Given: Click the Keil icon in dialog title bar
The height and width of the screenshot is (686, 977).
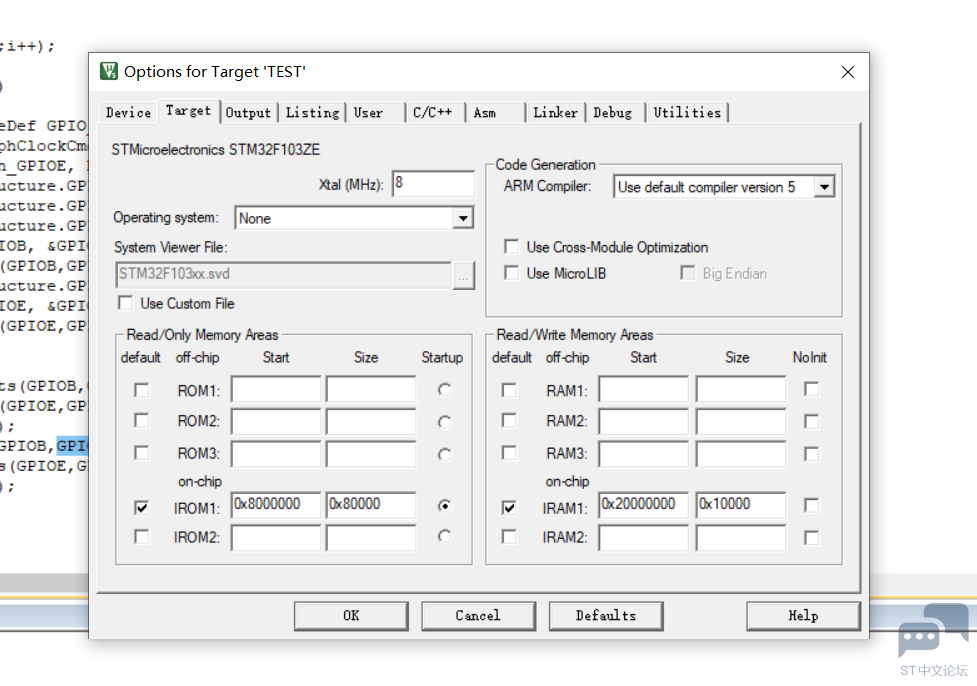Looking at the screenshot, I should [108, 71].
